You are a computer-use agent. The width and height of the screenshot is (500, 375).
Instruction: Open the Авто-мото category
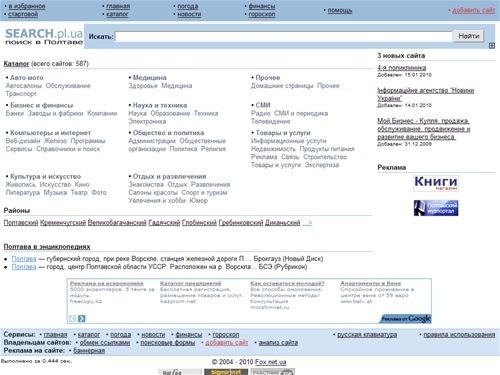point(27,78)
